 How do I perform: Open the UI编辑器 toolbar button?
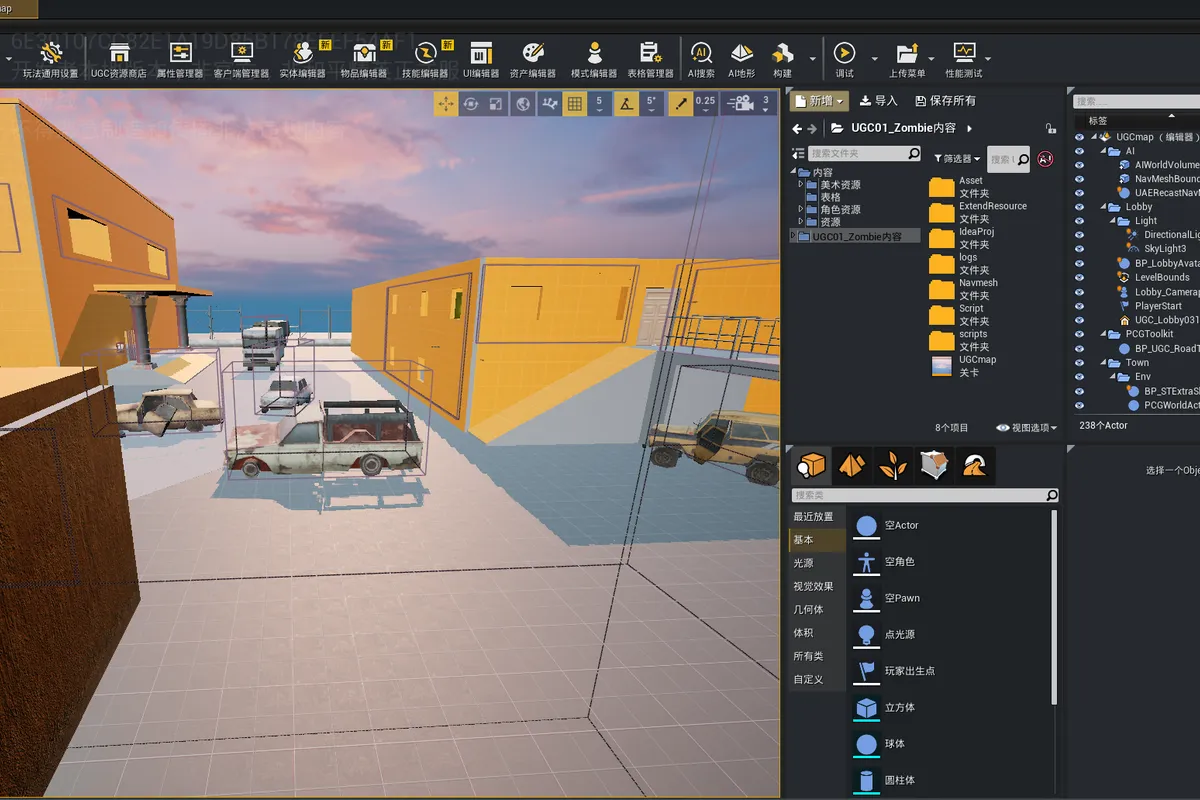pos(481,58)
